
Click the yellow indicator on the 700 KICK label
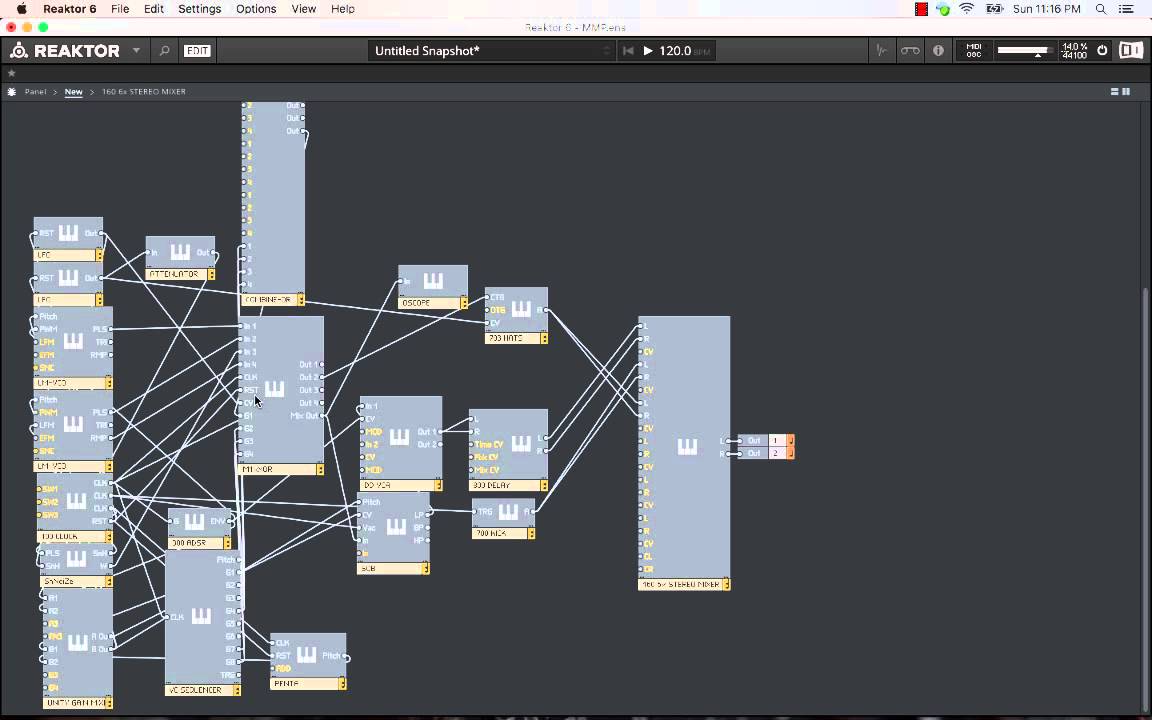pos(531,533)
